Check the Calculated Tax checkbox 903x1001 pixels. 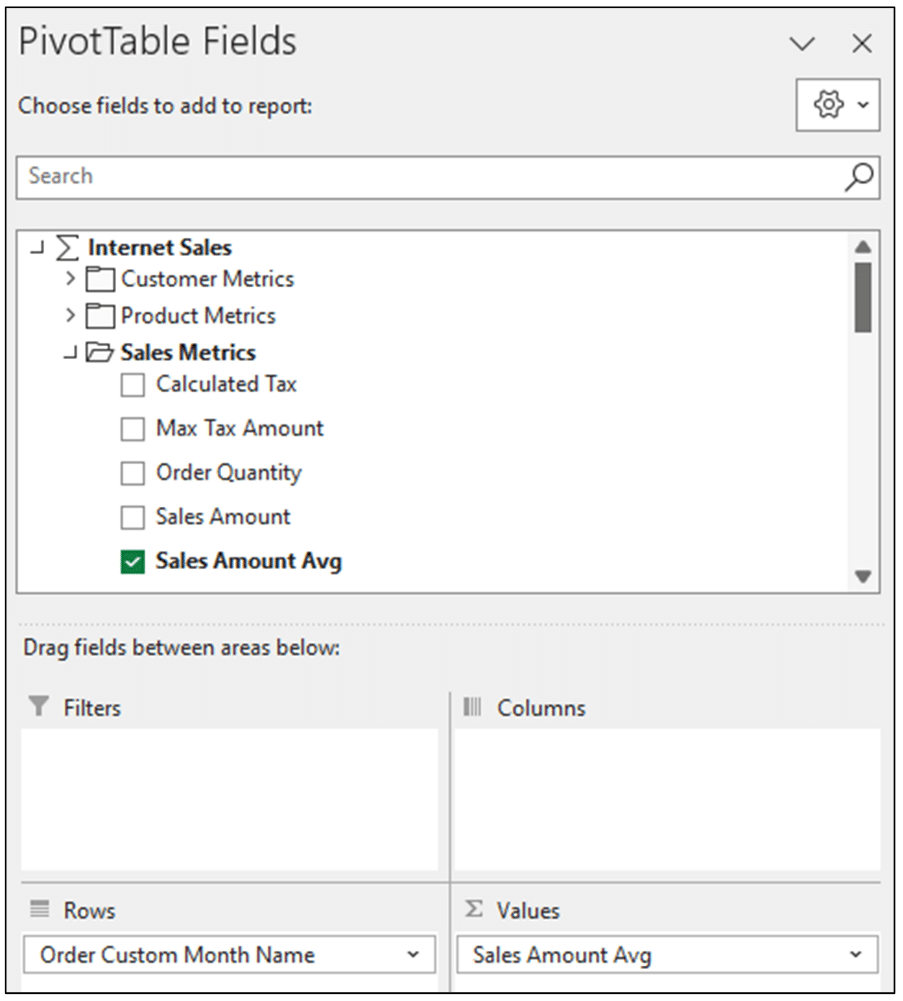point(132,384)
